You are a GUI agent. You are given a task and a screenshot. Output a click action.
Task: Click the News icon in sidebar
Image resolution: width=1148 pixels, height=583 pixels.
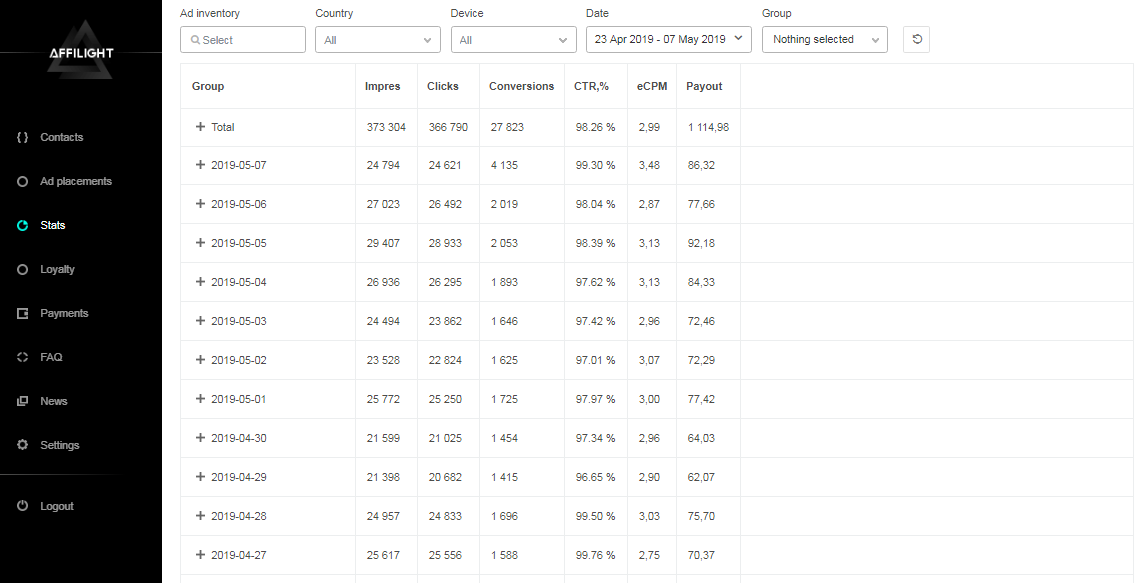[x=22, y=401]
